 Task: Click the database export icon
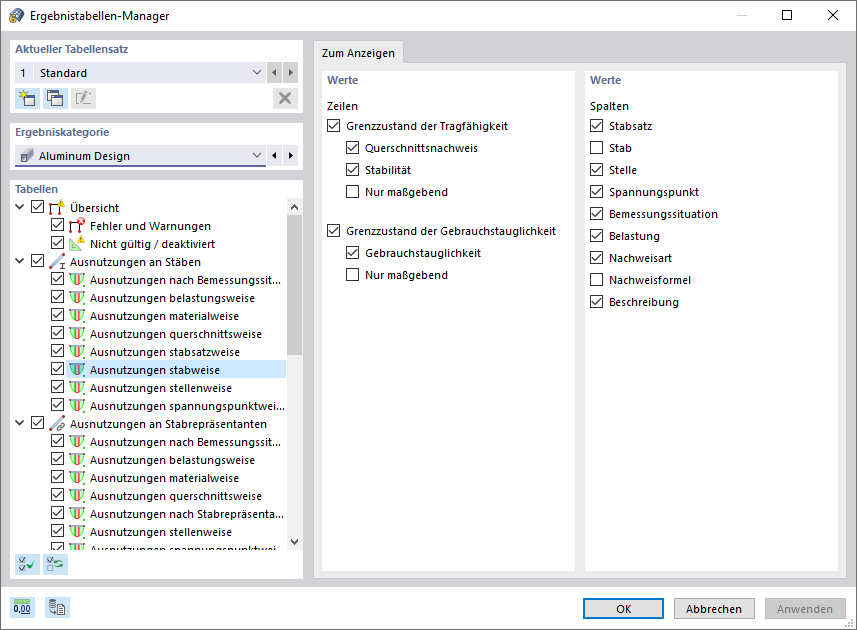tap(57, 607)
